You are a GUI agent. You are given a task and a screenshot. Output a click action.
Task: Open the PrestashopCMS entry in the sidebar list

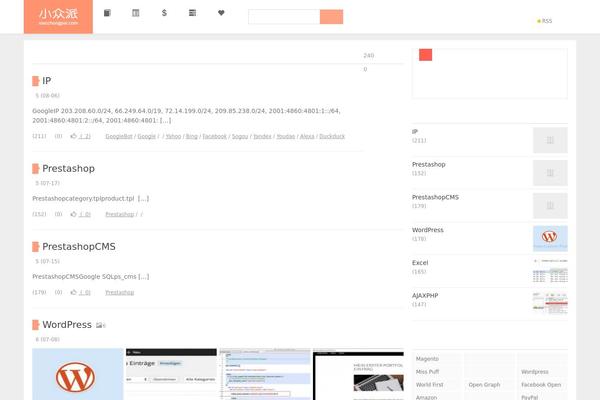coord(435,197)
